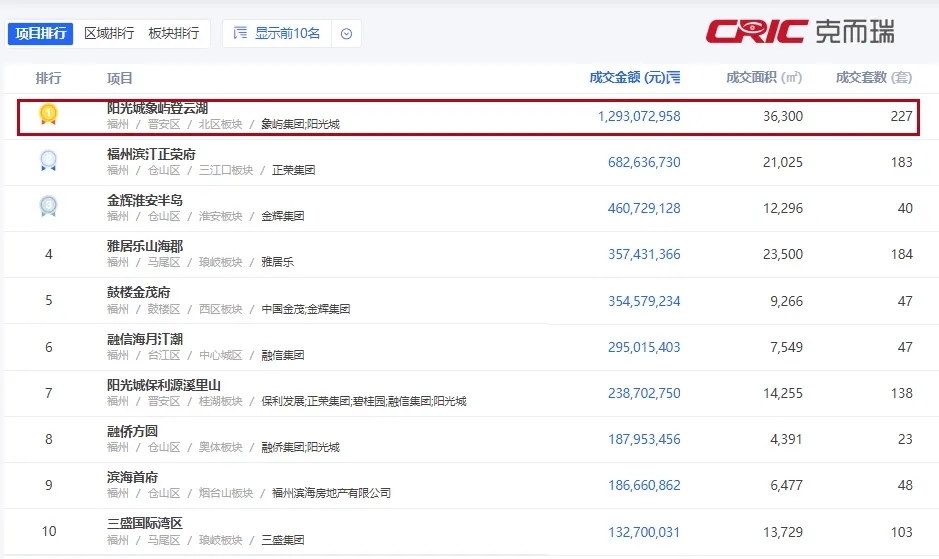Click the silver rank 2 medal icon

coord(48,161)
